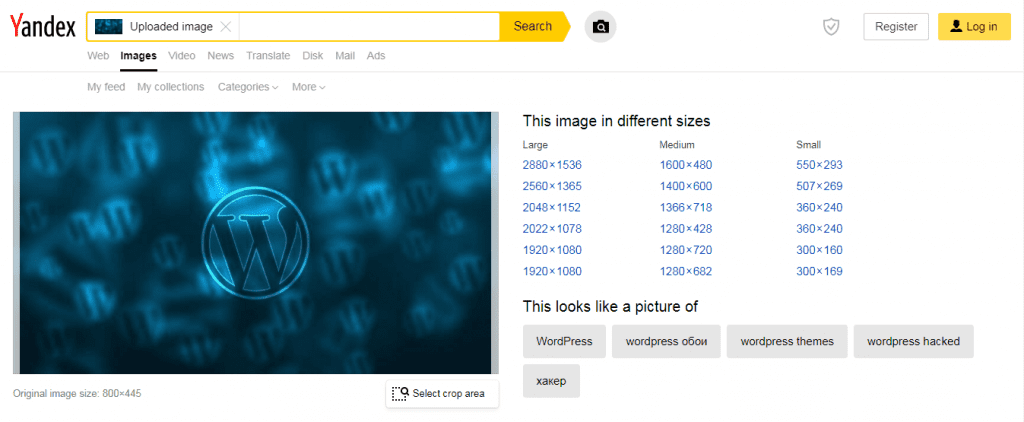
Task: Open the Ads tab
Action: 376,56
